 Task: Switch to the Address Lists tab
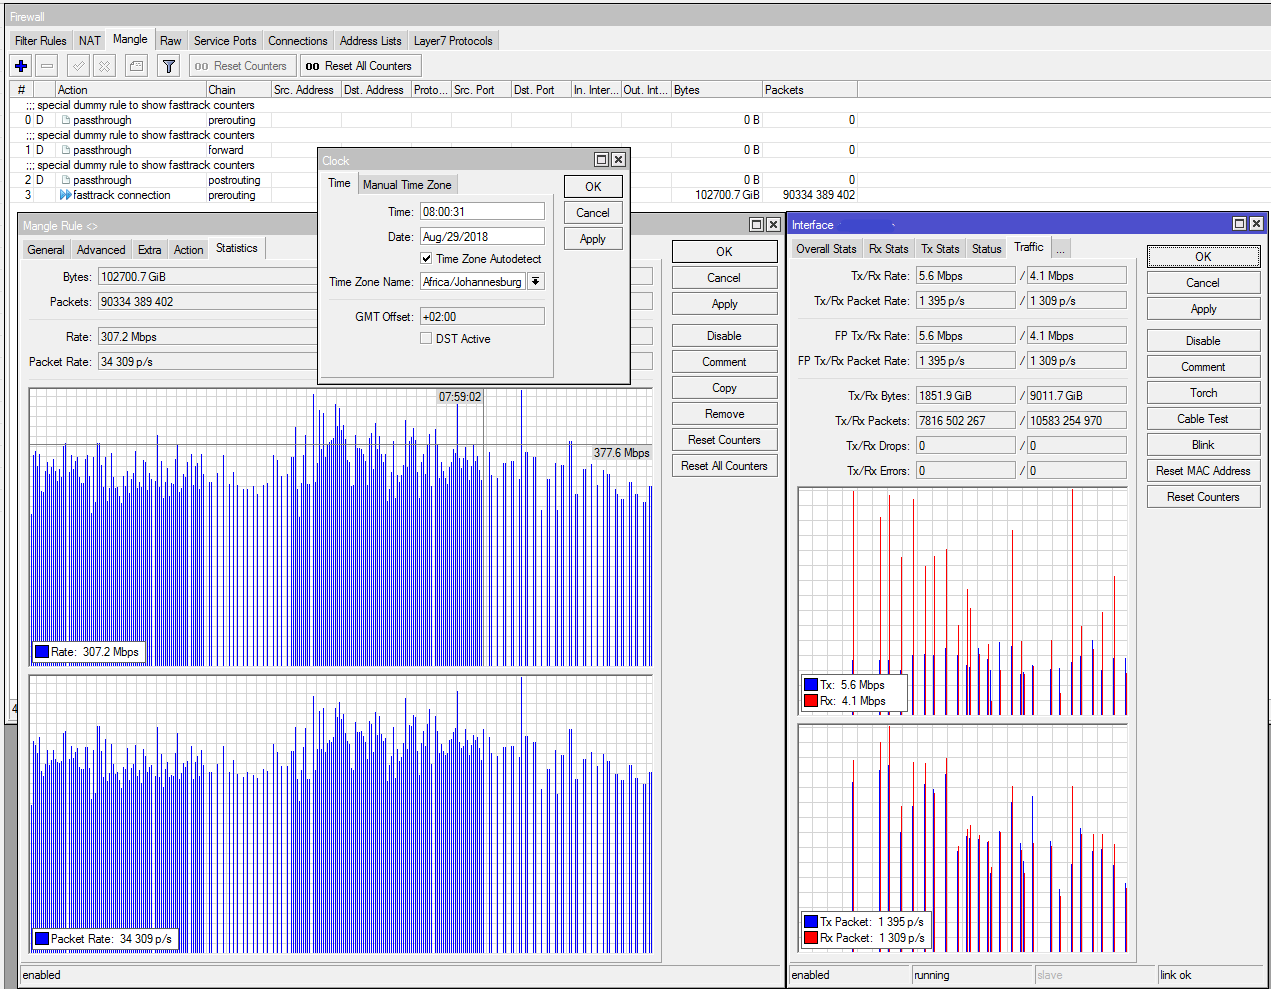(x=370, y=41)
